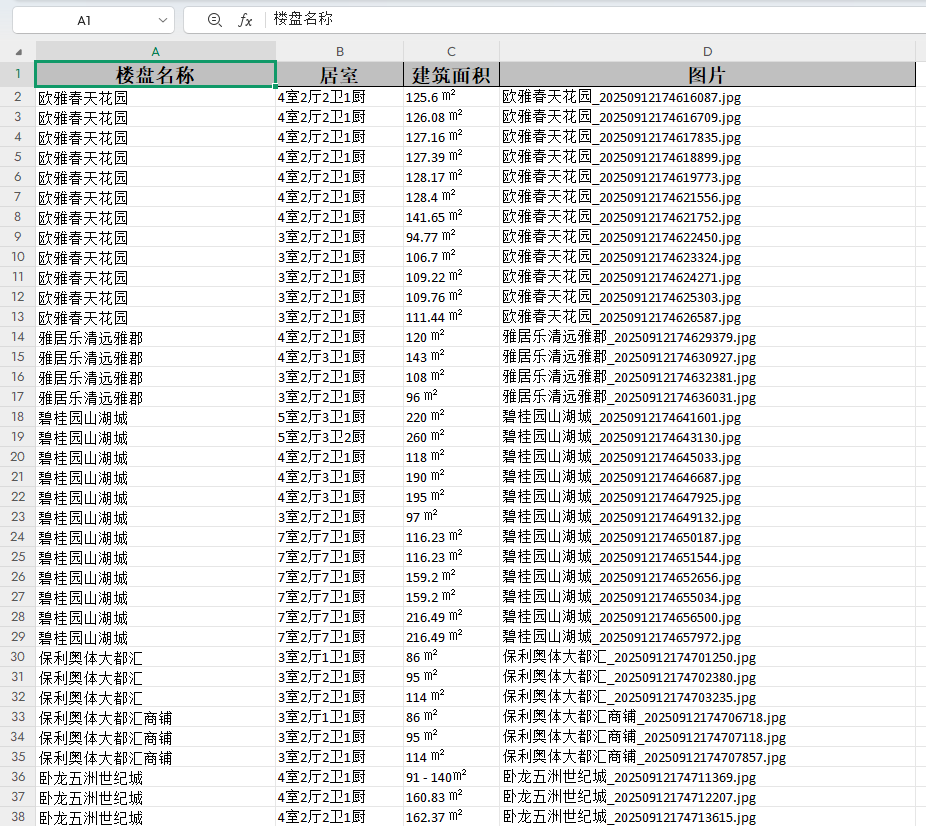
Task: Select row header 1
Action: point(18,74)
